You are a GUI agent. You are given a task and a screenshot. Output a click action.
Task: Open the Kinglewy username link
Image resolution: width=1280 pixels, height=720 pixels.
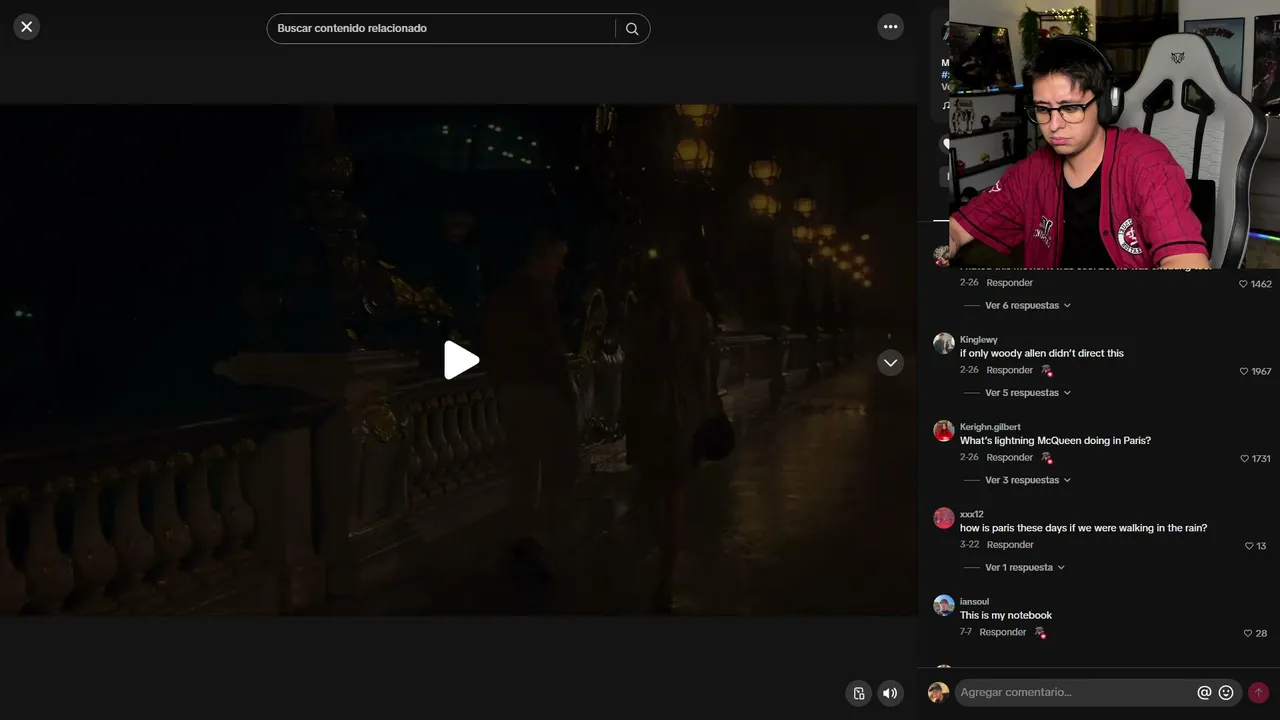pos(979,340)
